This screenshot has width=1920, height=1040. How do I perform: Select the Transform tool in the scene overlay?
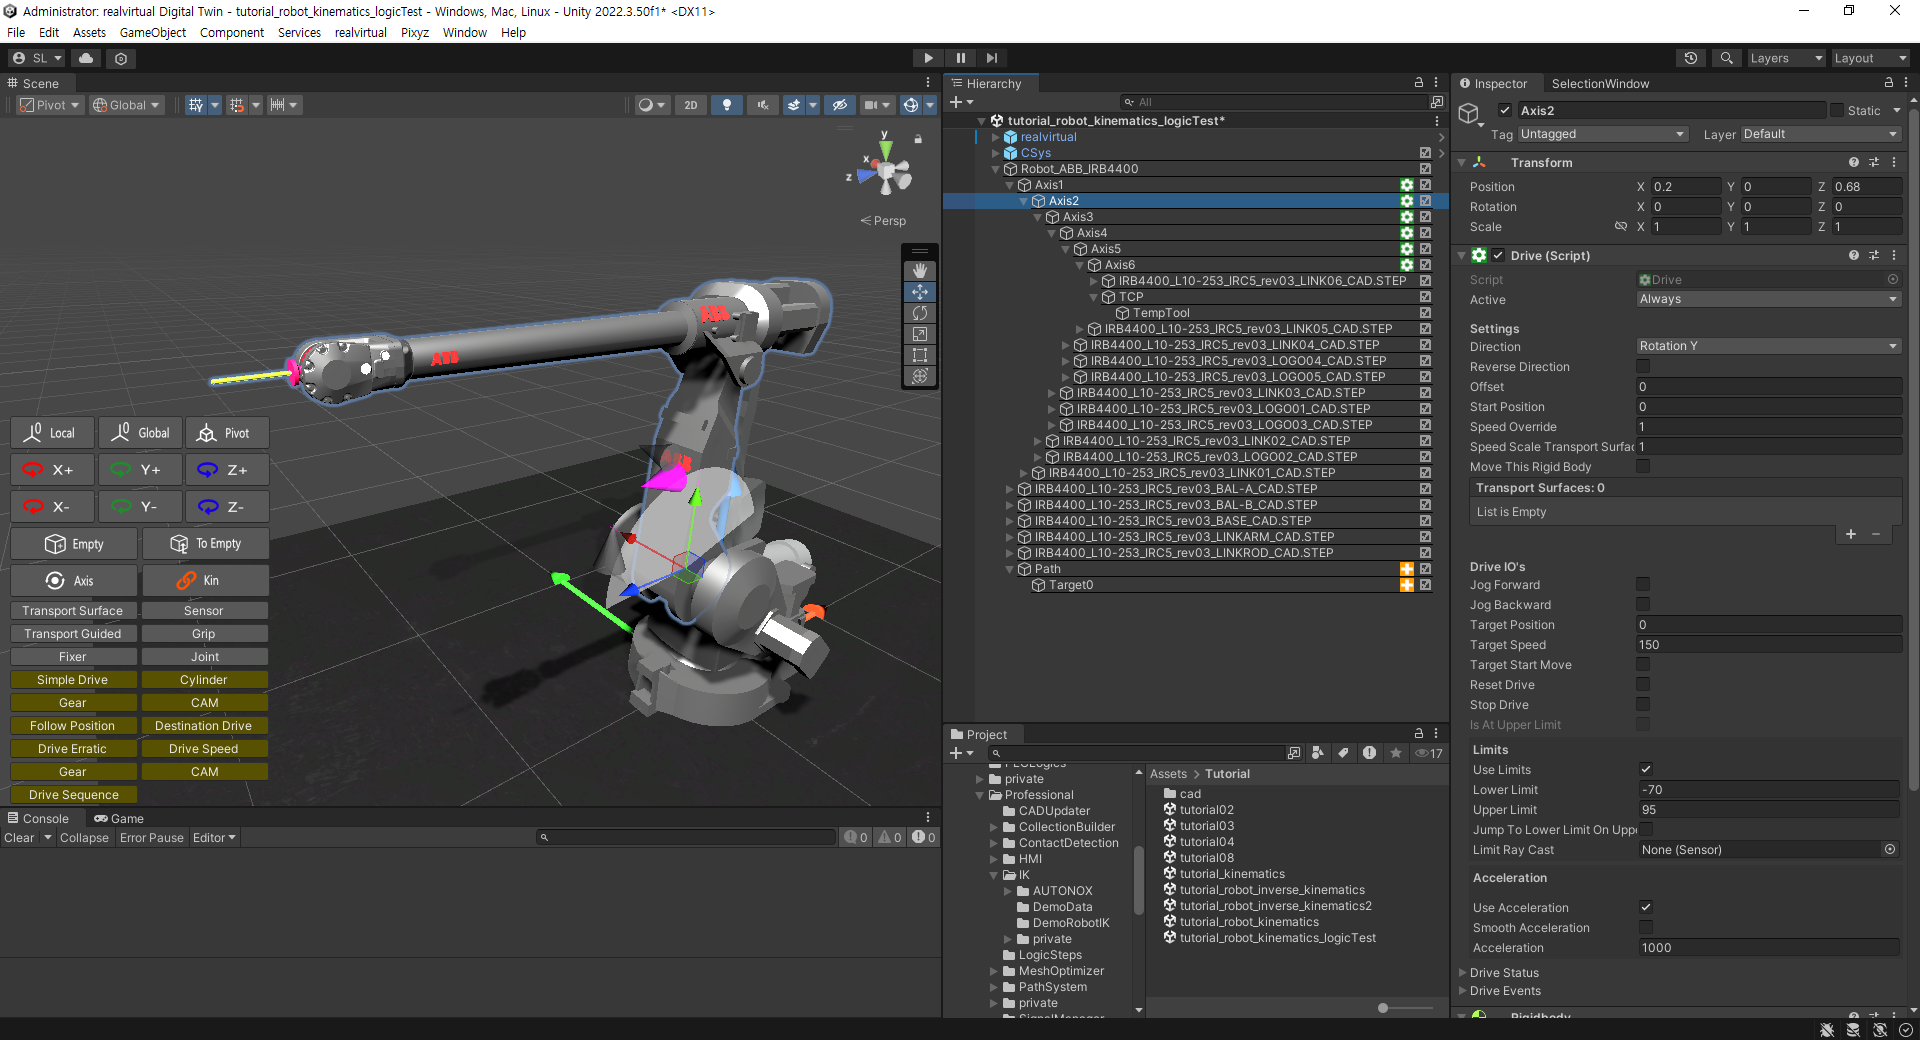[x=920, y=376]
